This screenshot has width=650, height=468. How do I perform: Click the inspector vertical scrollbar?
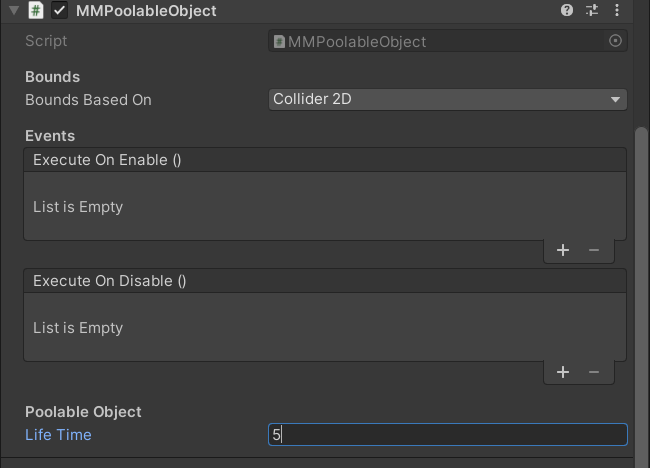tap(642, 296)
